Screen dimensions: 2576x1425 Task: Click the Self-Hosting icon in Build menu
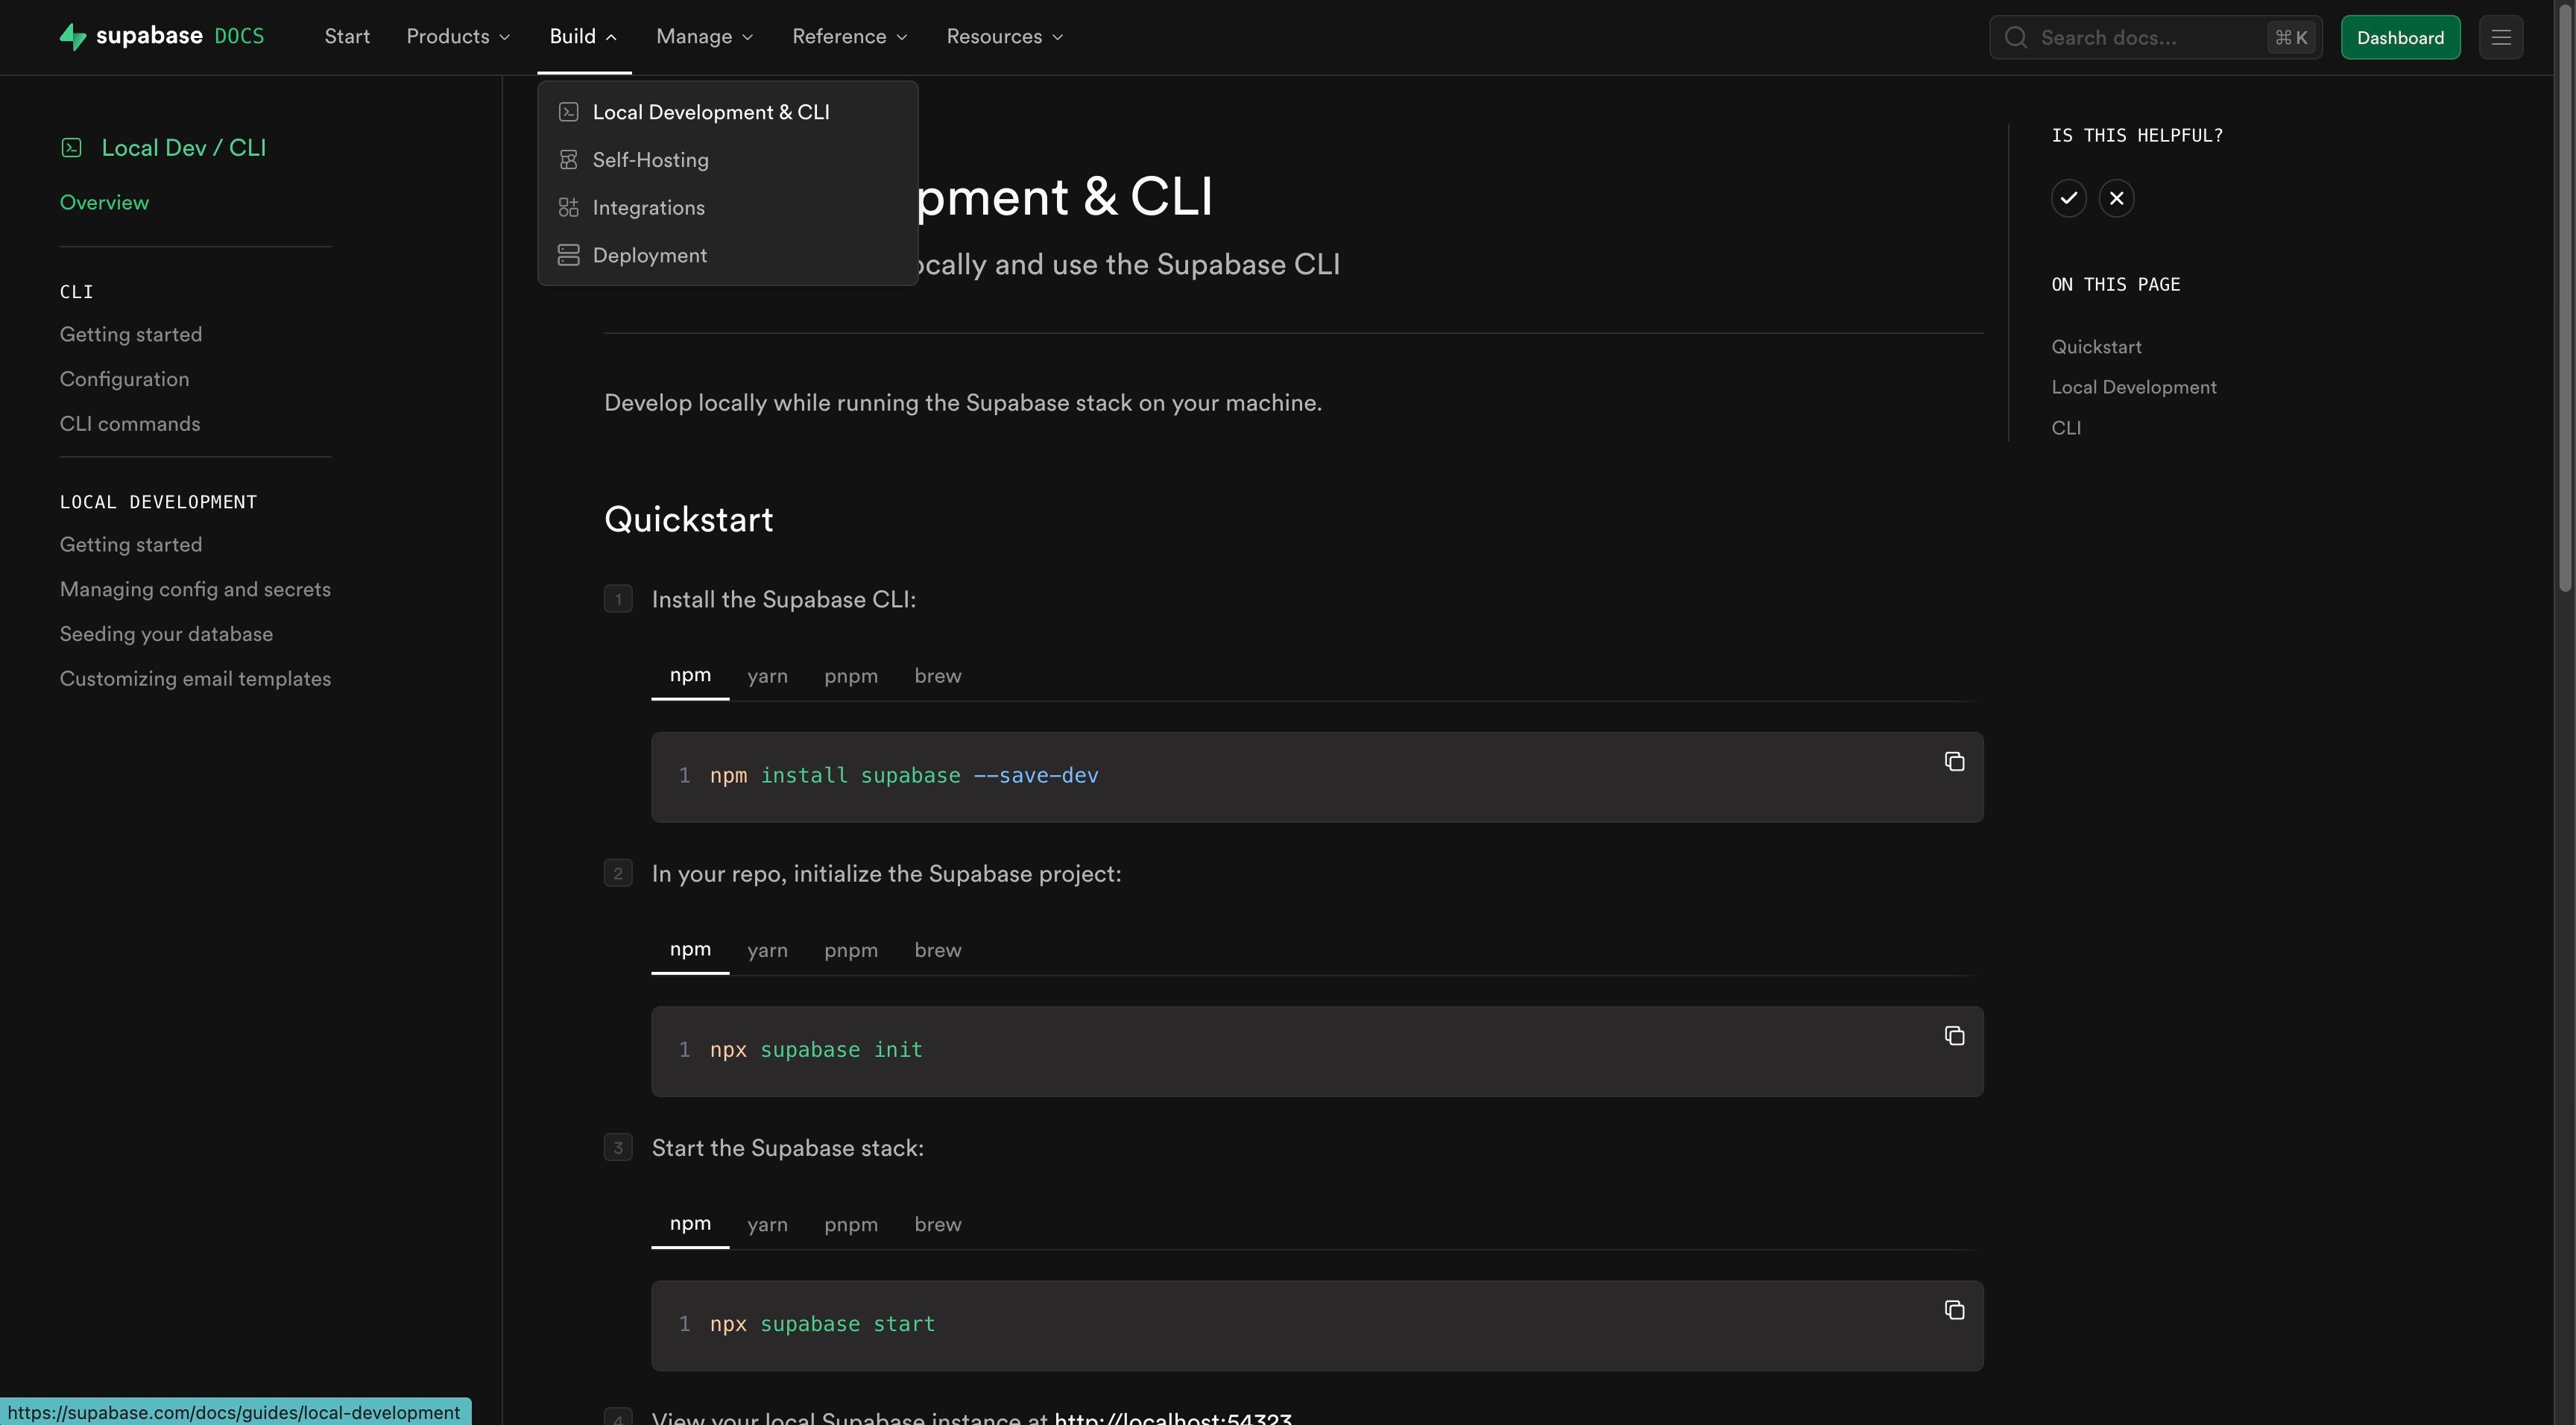coord(569,160)
